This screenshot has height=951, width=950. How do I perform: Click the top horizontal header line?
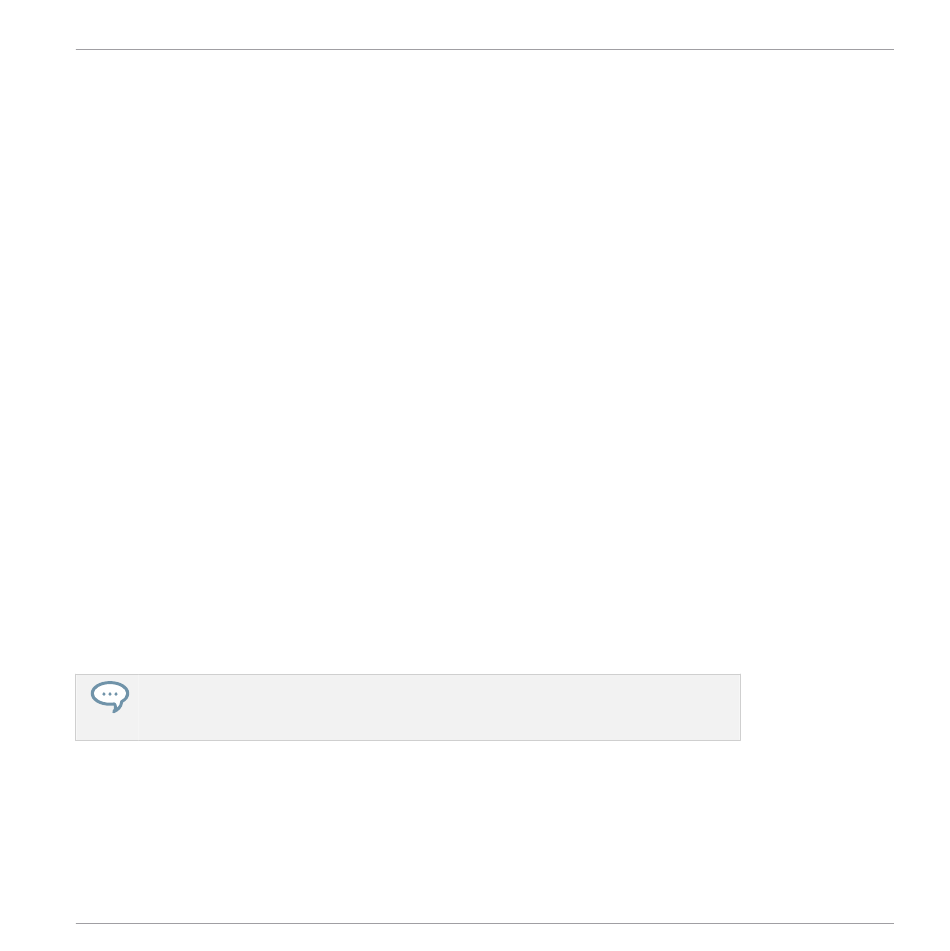pos(485,50)
